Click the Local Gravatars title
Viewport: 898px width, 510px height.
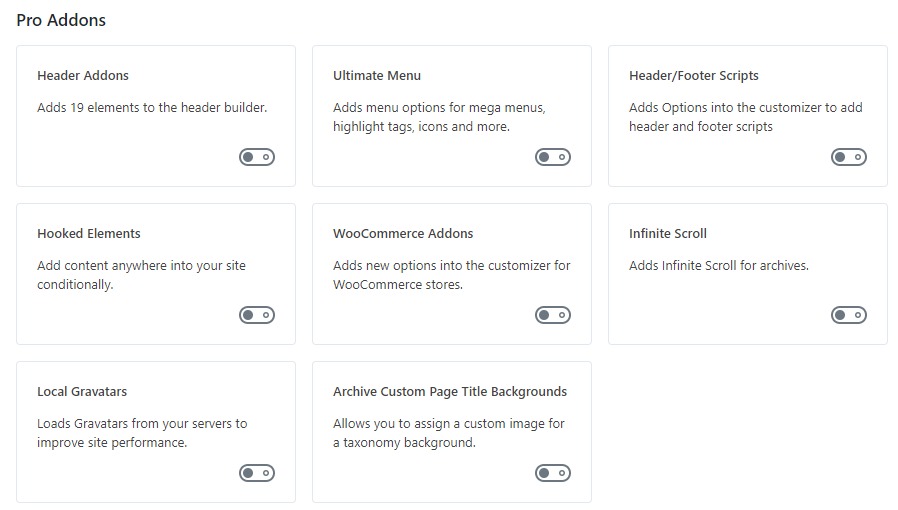coord(82,391)
